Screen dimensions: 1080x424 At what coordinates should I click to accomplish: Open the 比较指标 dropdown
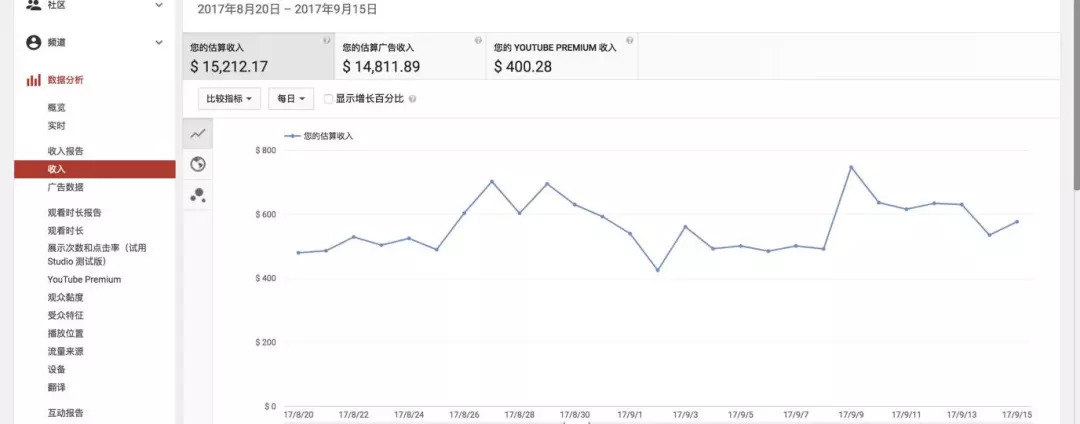click(x=232, y=99)
